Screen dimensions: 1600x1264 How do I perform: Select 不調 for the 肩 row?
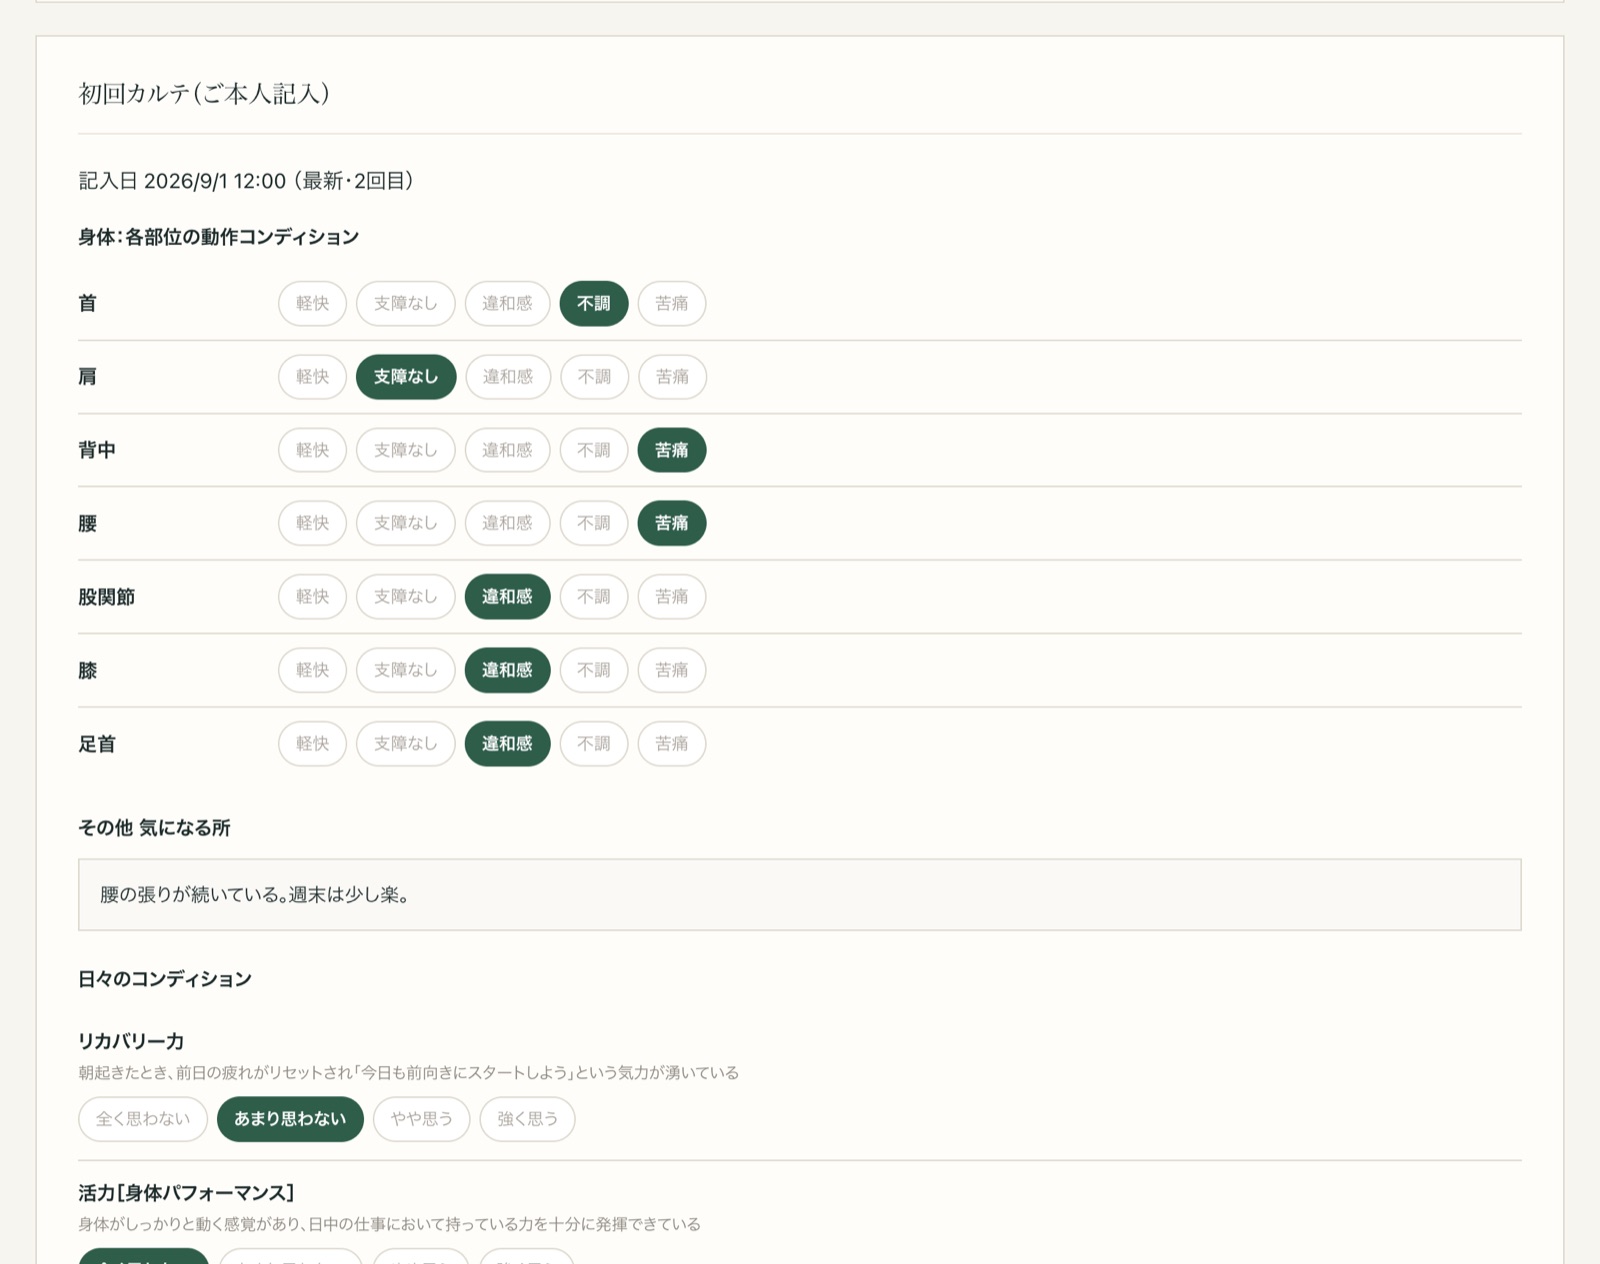click(594, 377)
